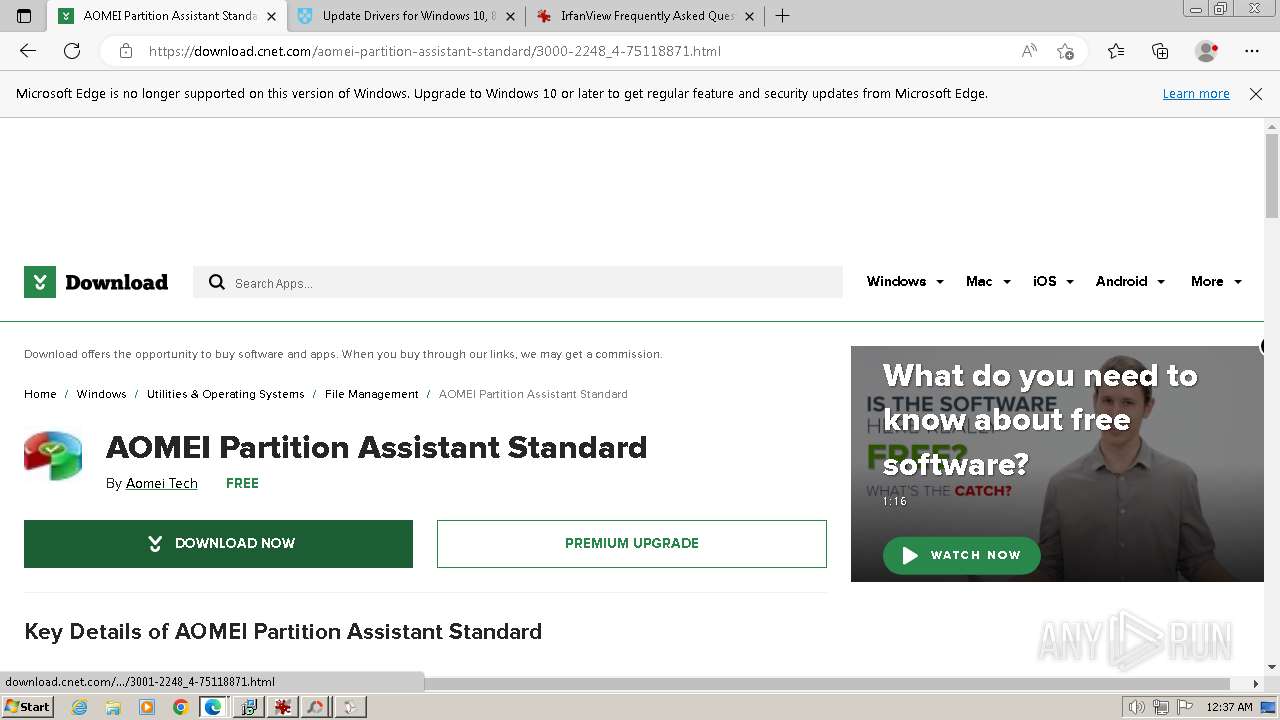View site information via the lock icon
1280x720 pixels.
coord(125,51)
